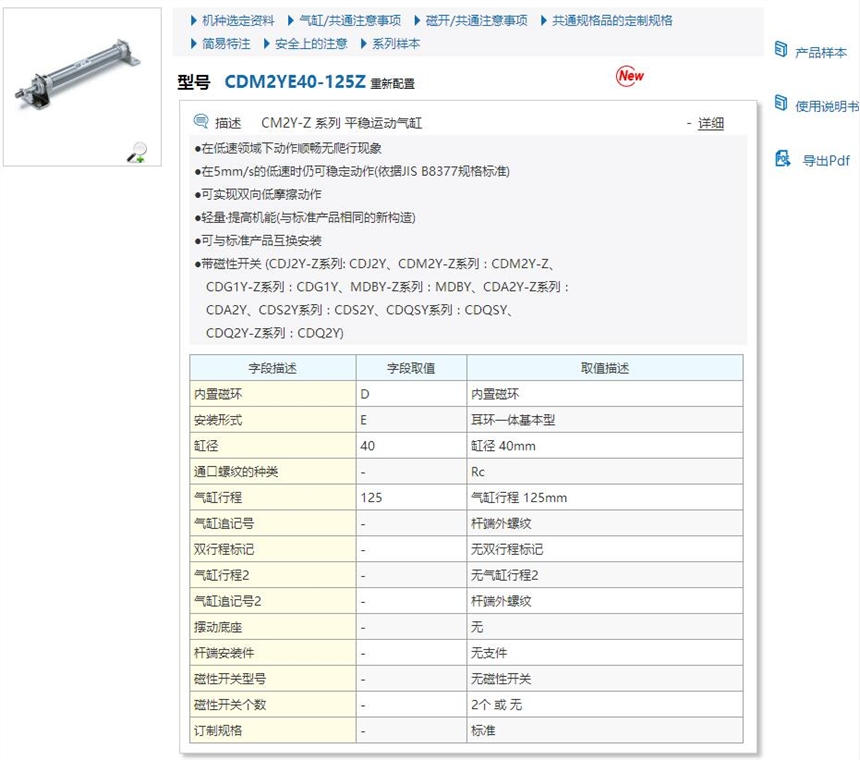Select the 气缸追记号2 row label
Screen dimensions: 860x760
coord(273,601)
